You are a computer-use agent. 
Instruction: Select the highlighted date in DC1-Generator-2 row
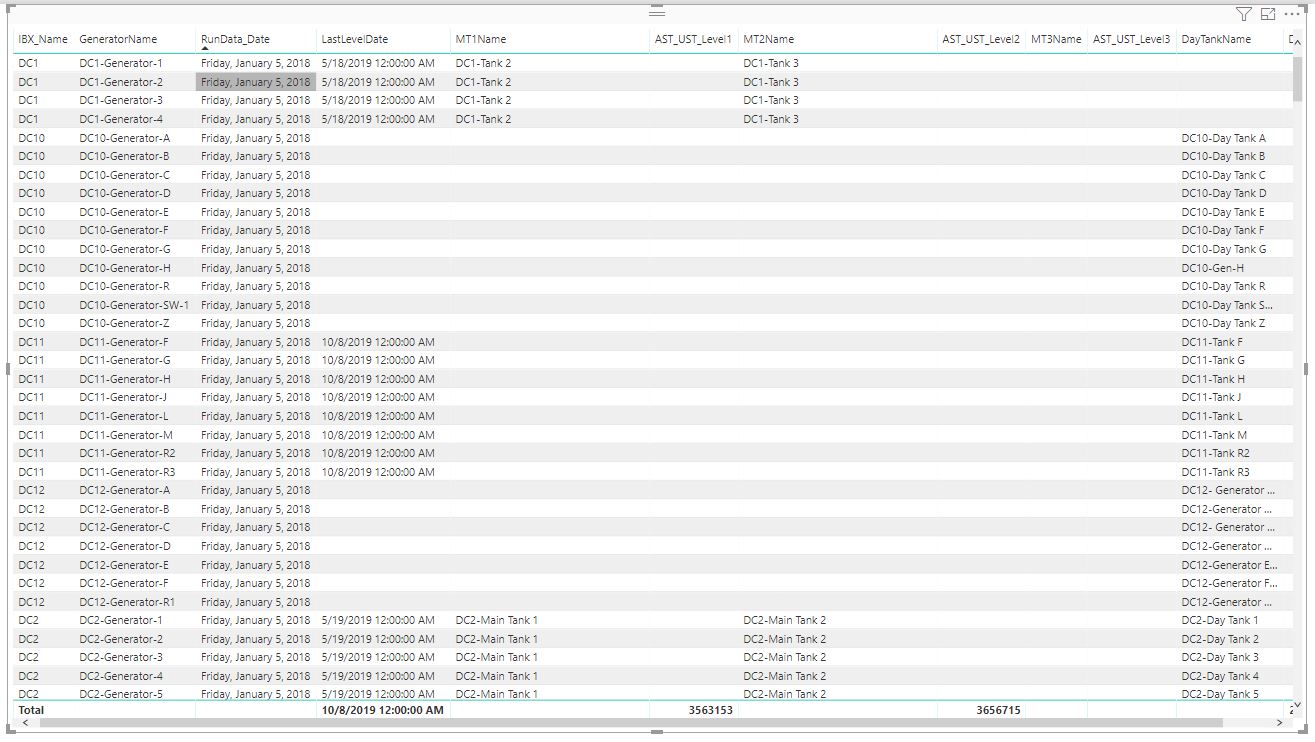point(255,82)
